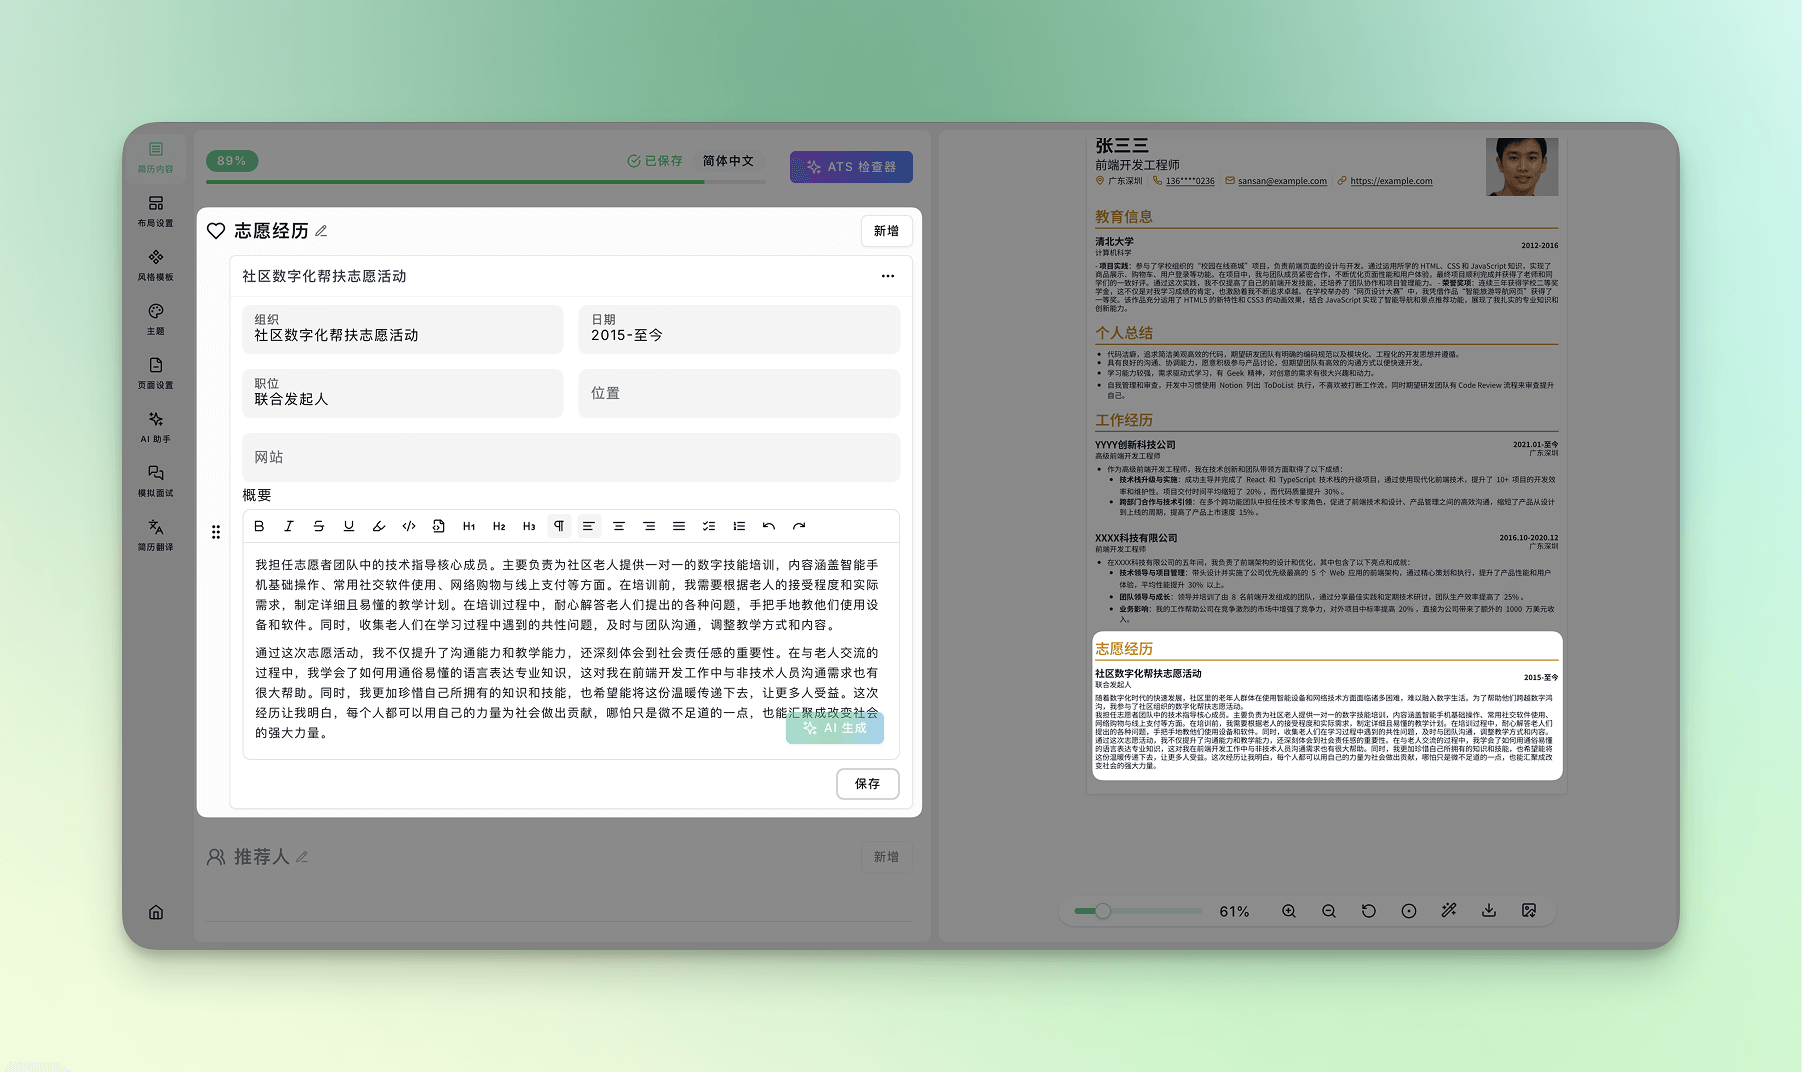Viewport: 1802px width, 1072px height.
Task: Apply H1 heading in the editor toolbar
Action: [469, 526]
